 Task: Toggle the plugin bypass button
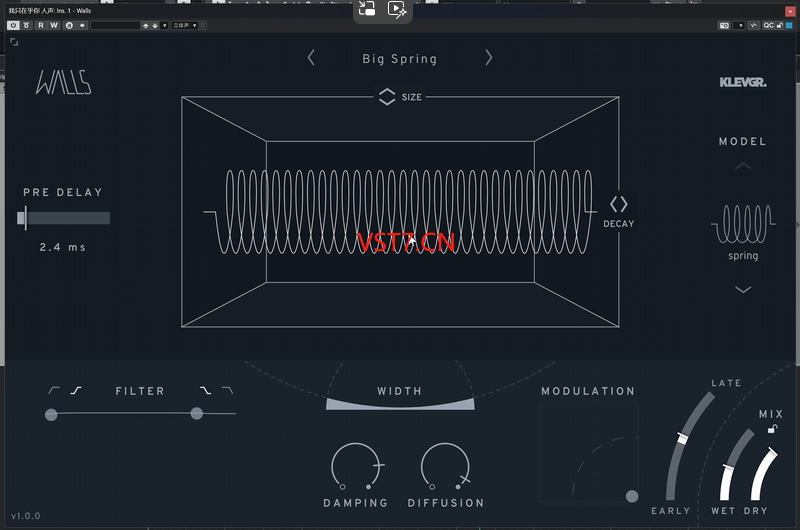point(26,25)
